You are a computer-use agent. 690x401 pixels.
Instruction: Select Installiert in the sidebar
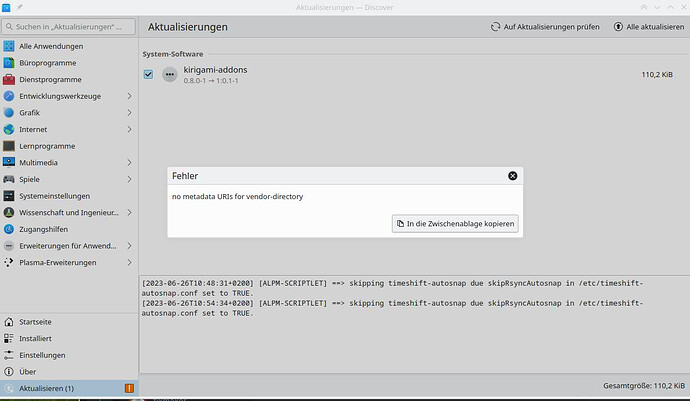pos(69,338)
